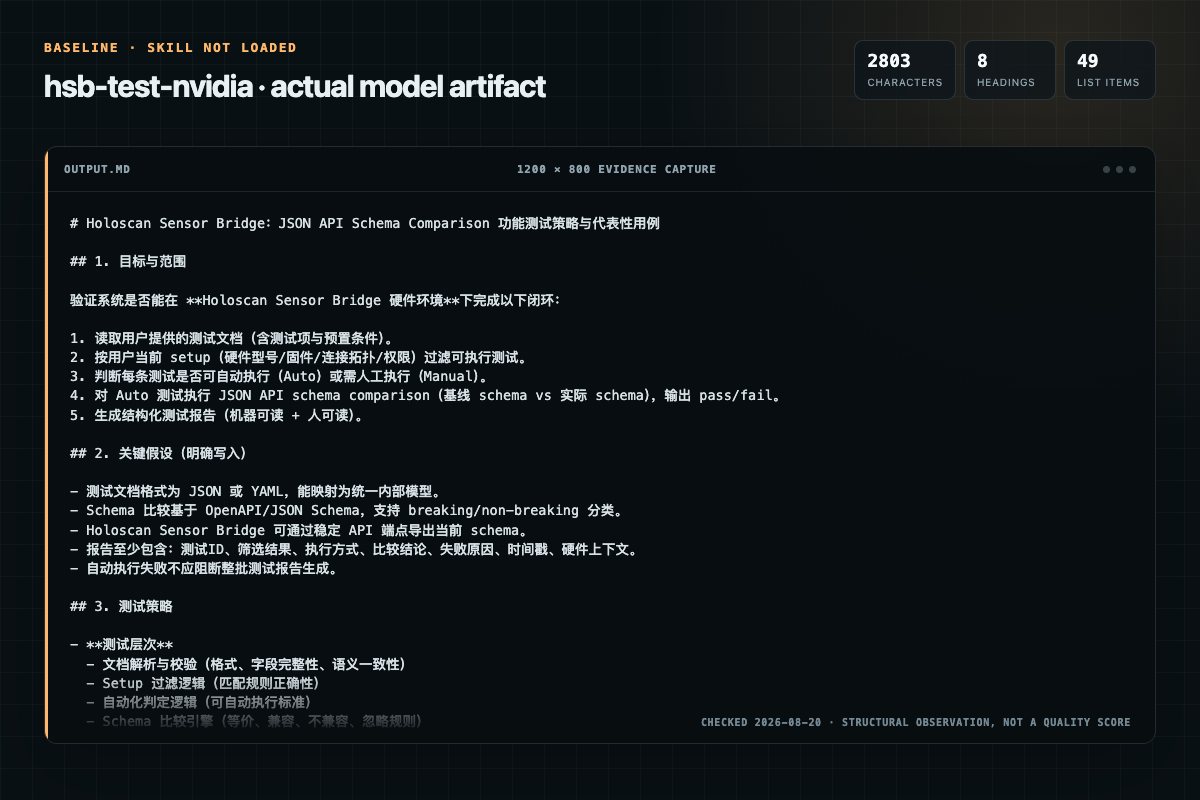The image size is (1200, 800).
Task: Click the 8 headings stat card
Action: tap(1009, 70)
